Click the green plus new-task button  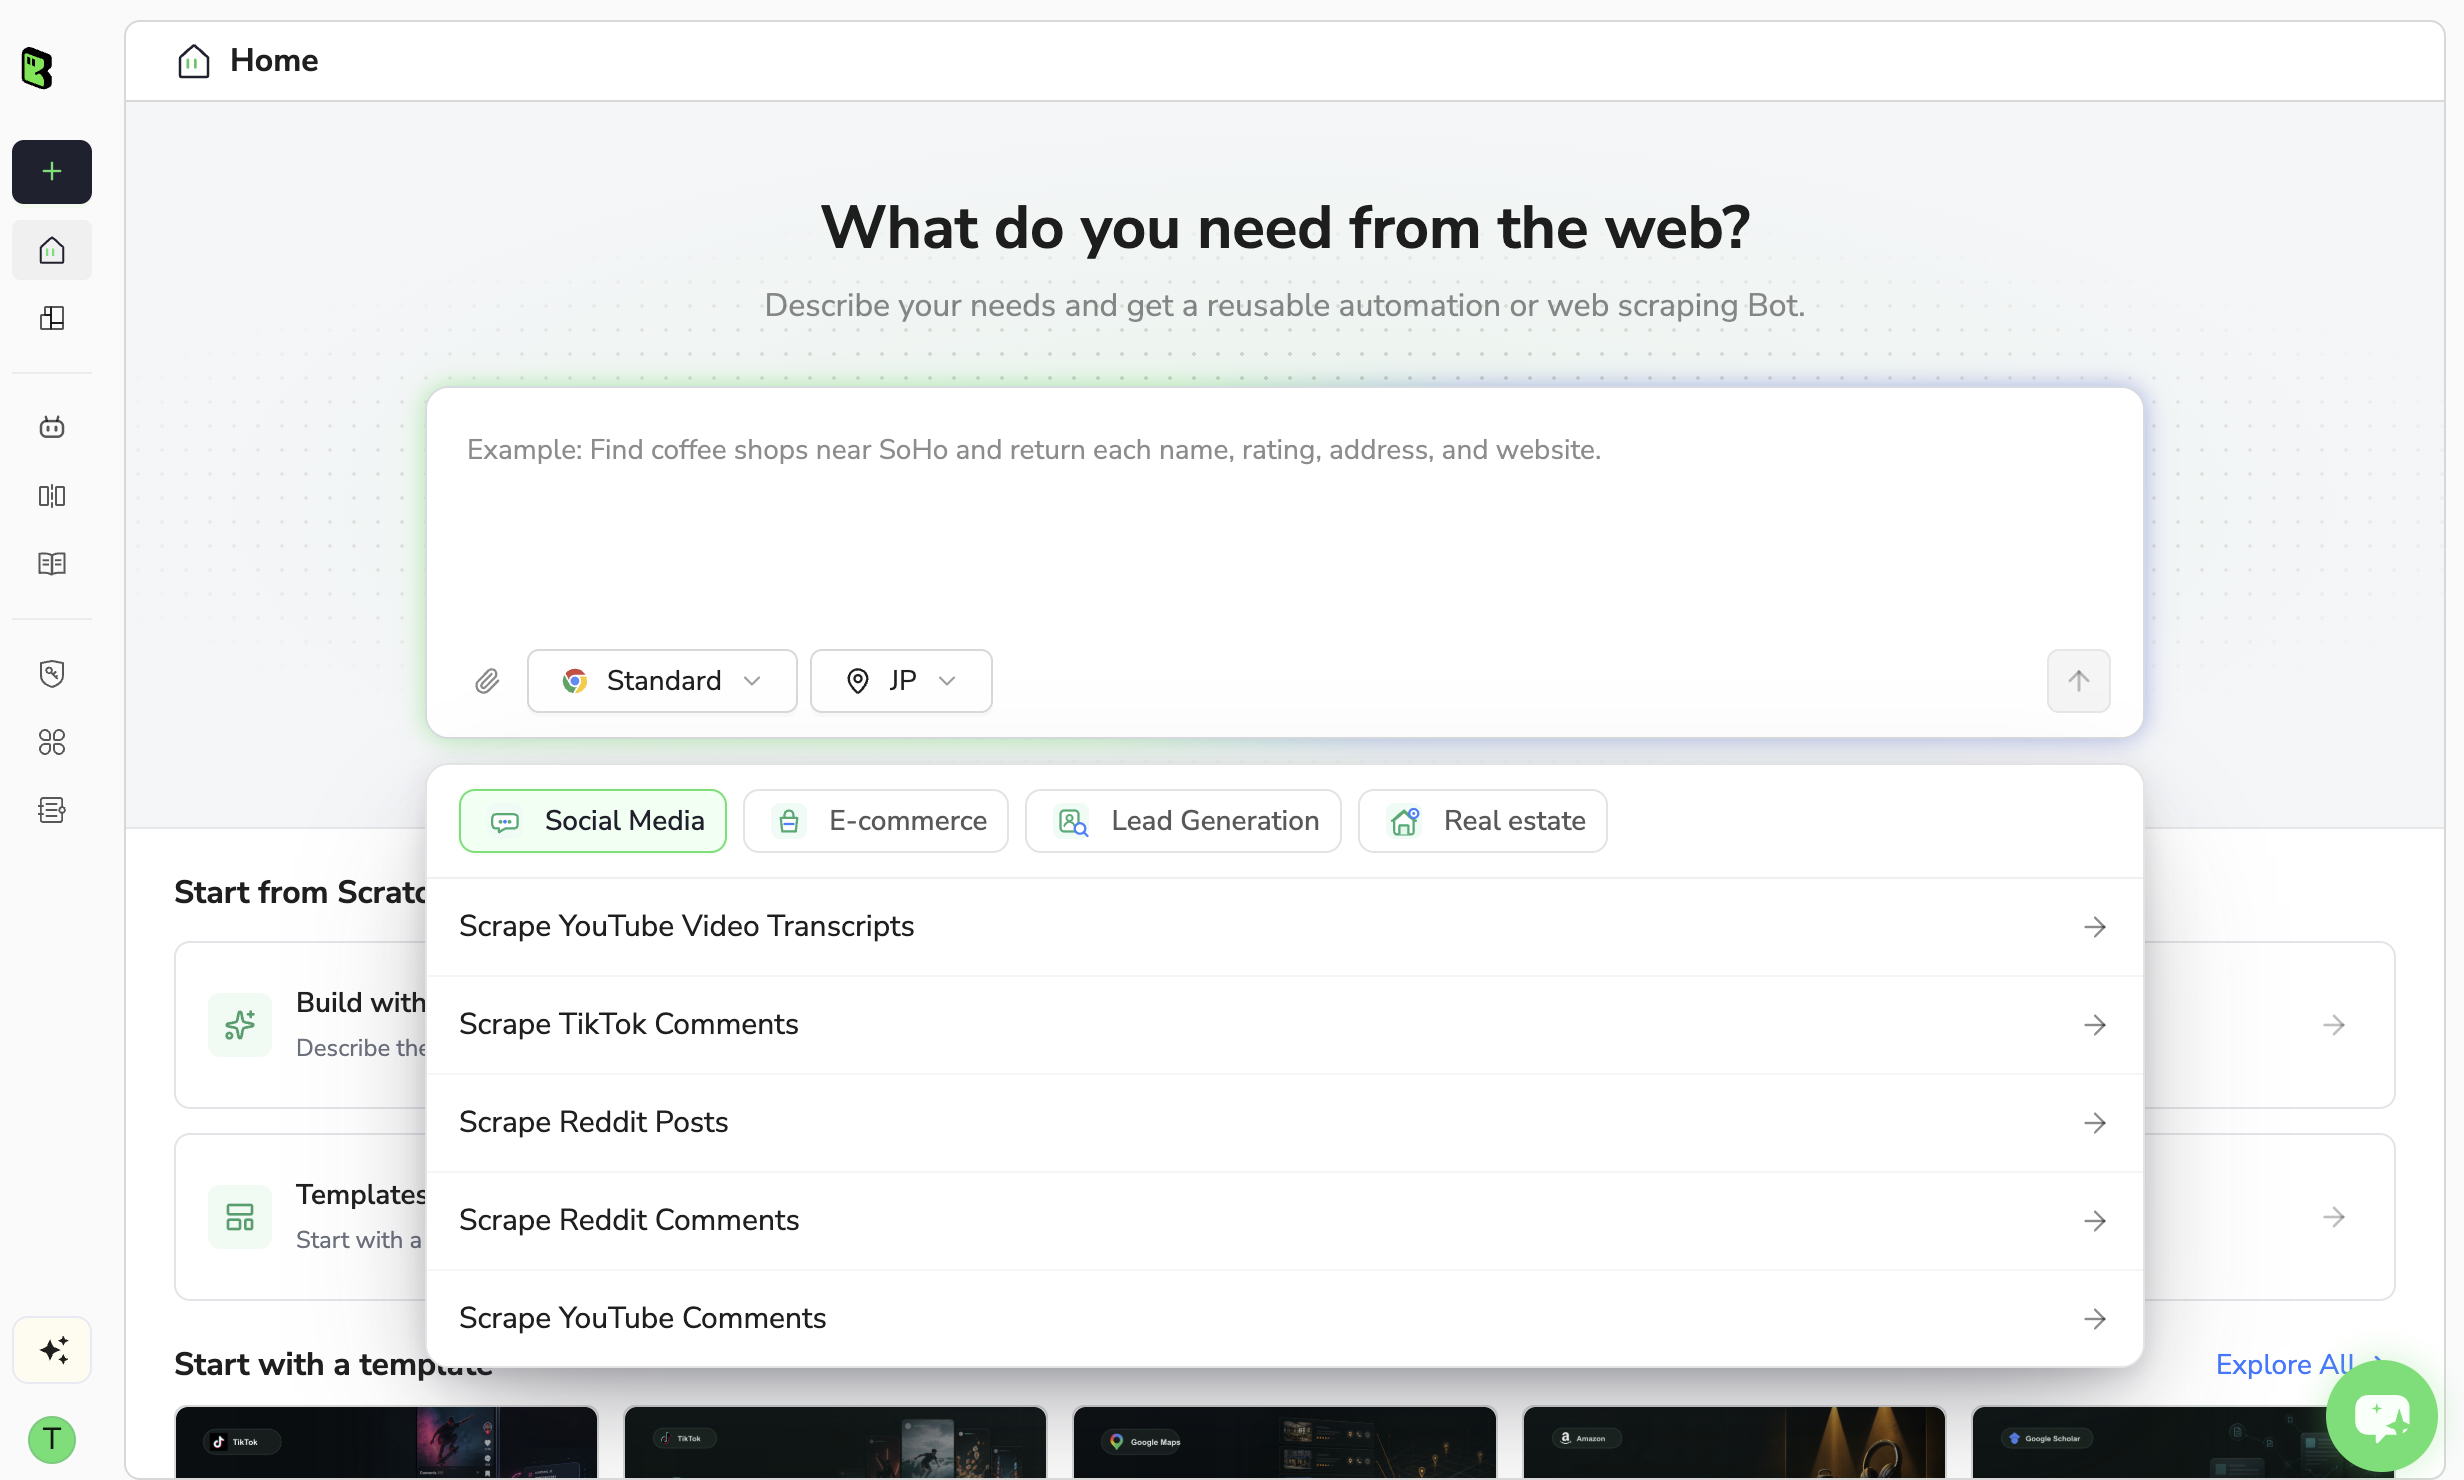pyautogui.click(x=52, y=172)
